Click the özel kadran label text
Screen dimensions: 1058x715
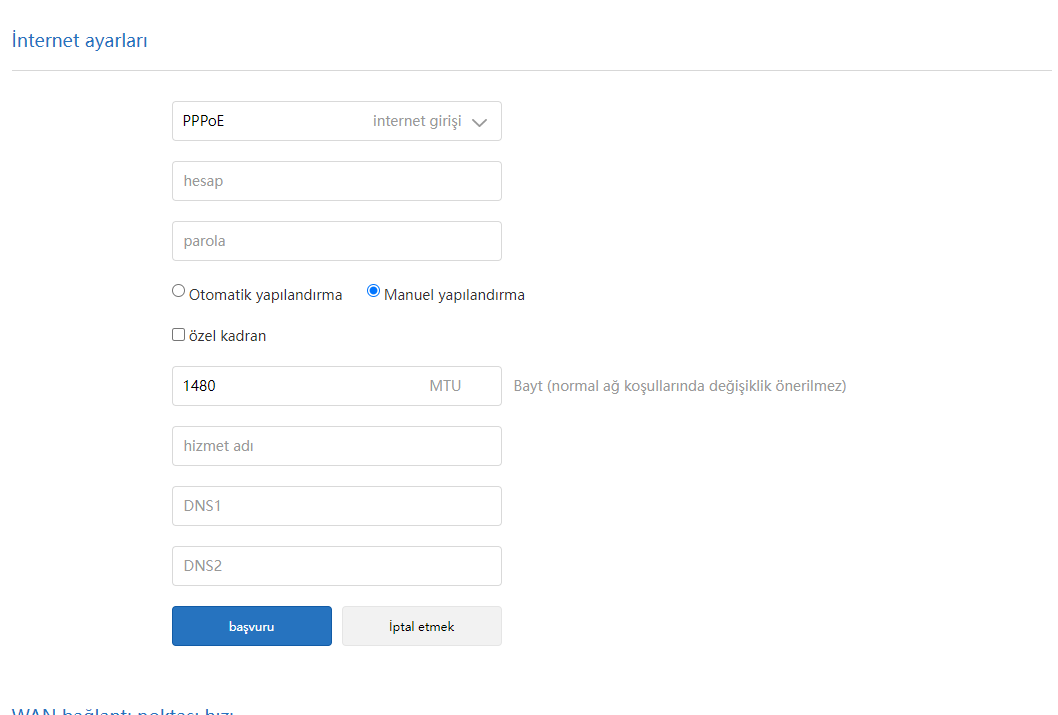pyautogui.click(x=227, y=336)
